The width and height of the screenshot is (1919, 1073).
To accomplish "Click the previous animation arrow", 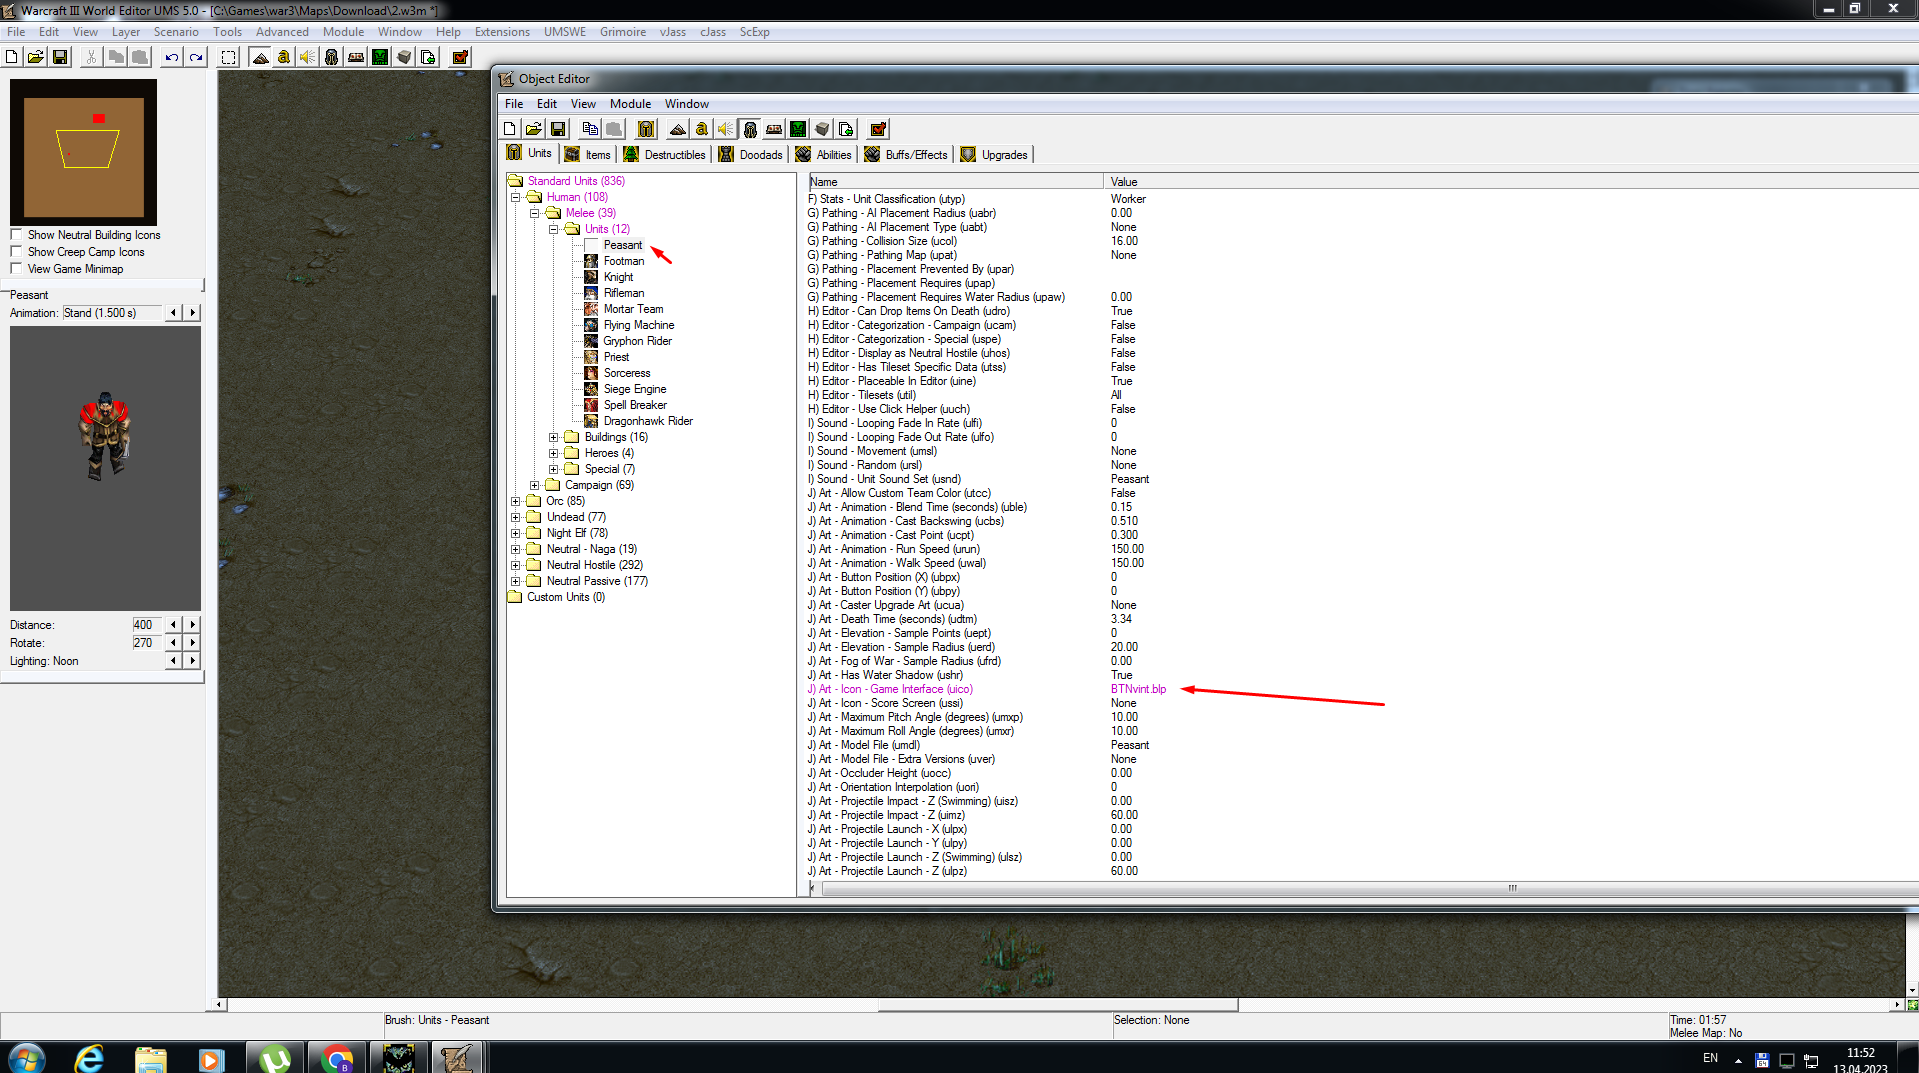I will pos(174,313).
